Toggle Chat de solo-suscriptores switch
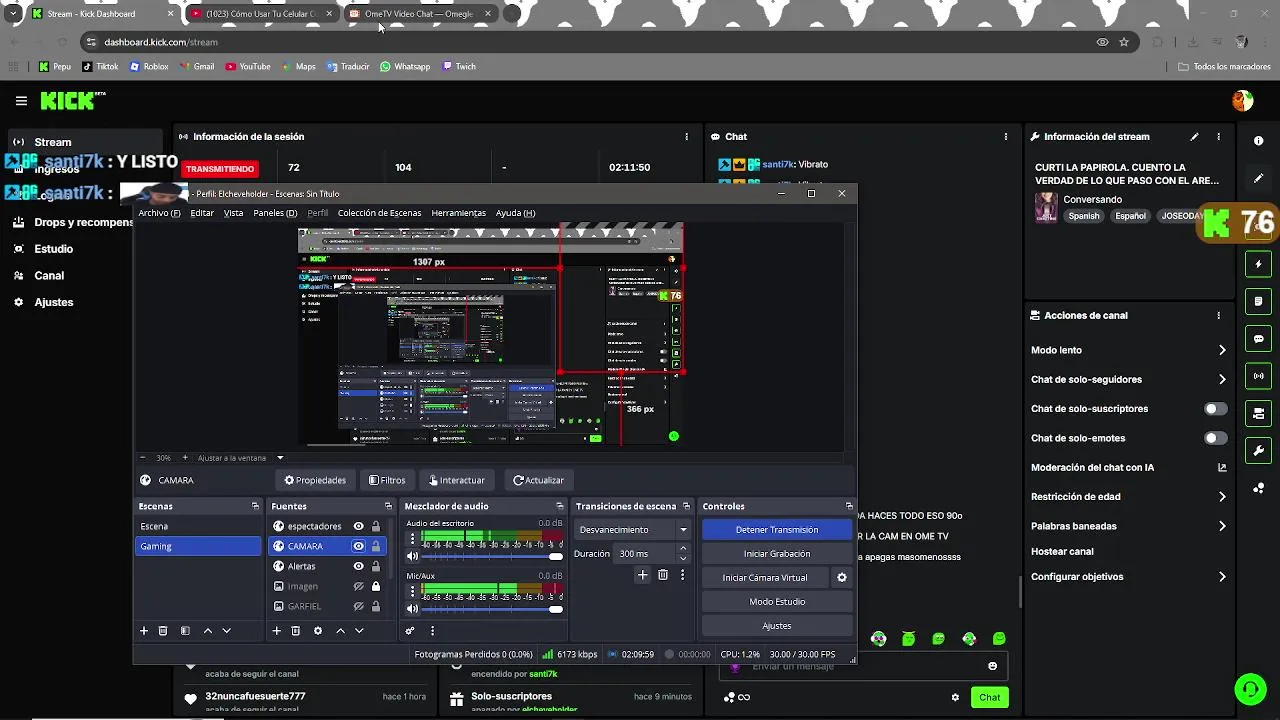Image resolution: width=1280 pixels, height=720 pixels. (1215, 409)
